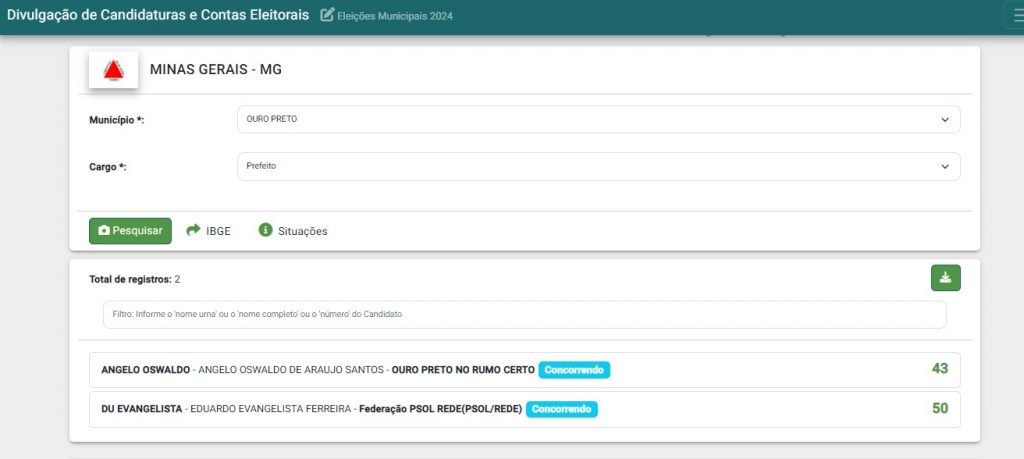This screenshot has height=459, width=1024.
Task: Open the Município dropdown showing OURO PRETO
Action: pos(598,119)
